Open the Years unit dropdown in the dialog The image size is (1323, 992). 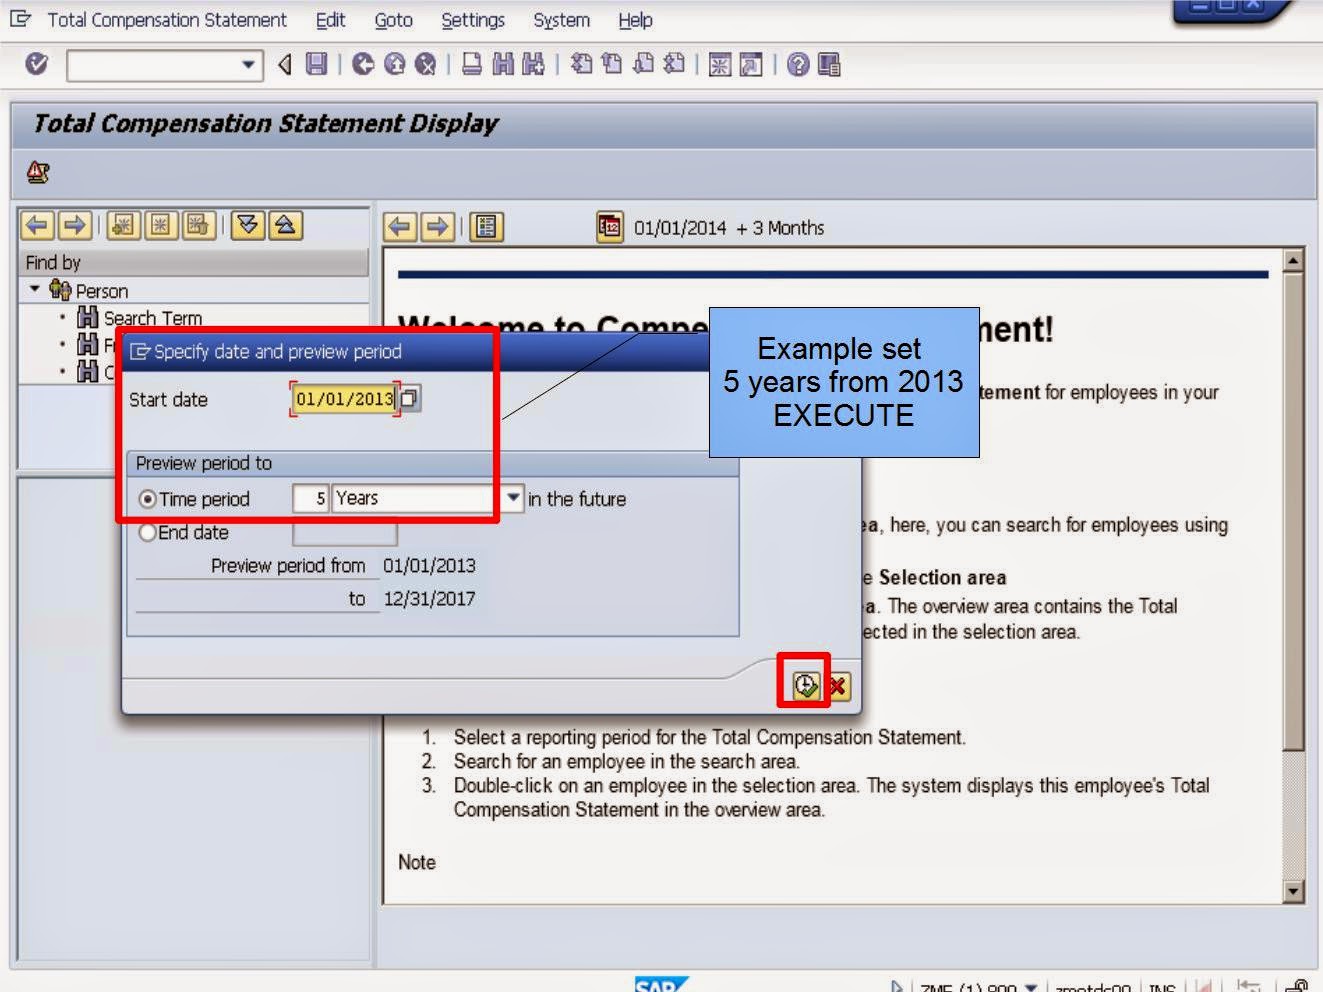click(x=512, y=498)
